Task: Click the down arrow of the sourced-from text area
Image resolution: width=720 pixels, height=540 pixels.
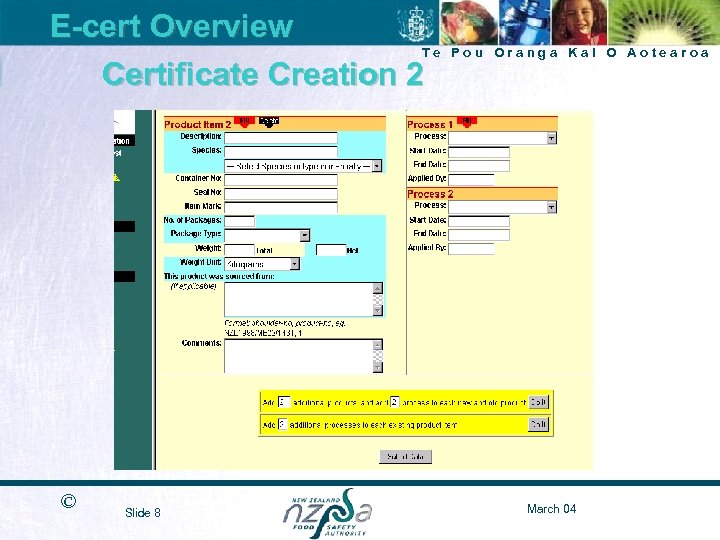Action: 377,310
